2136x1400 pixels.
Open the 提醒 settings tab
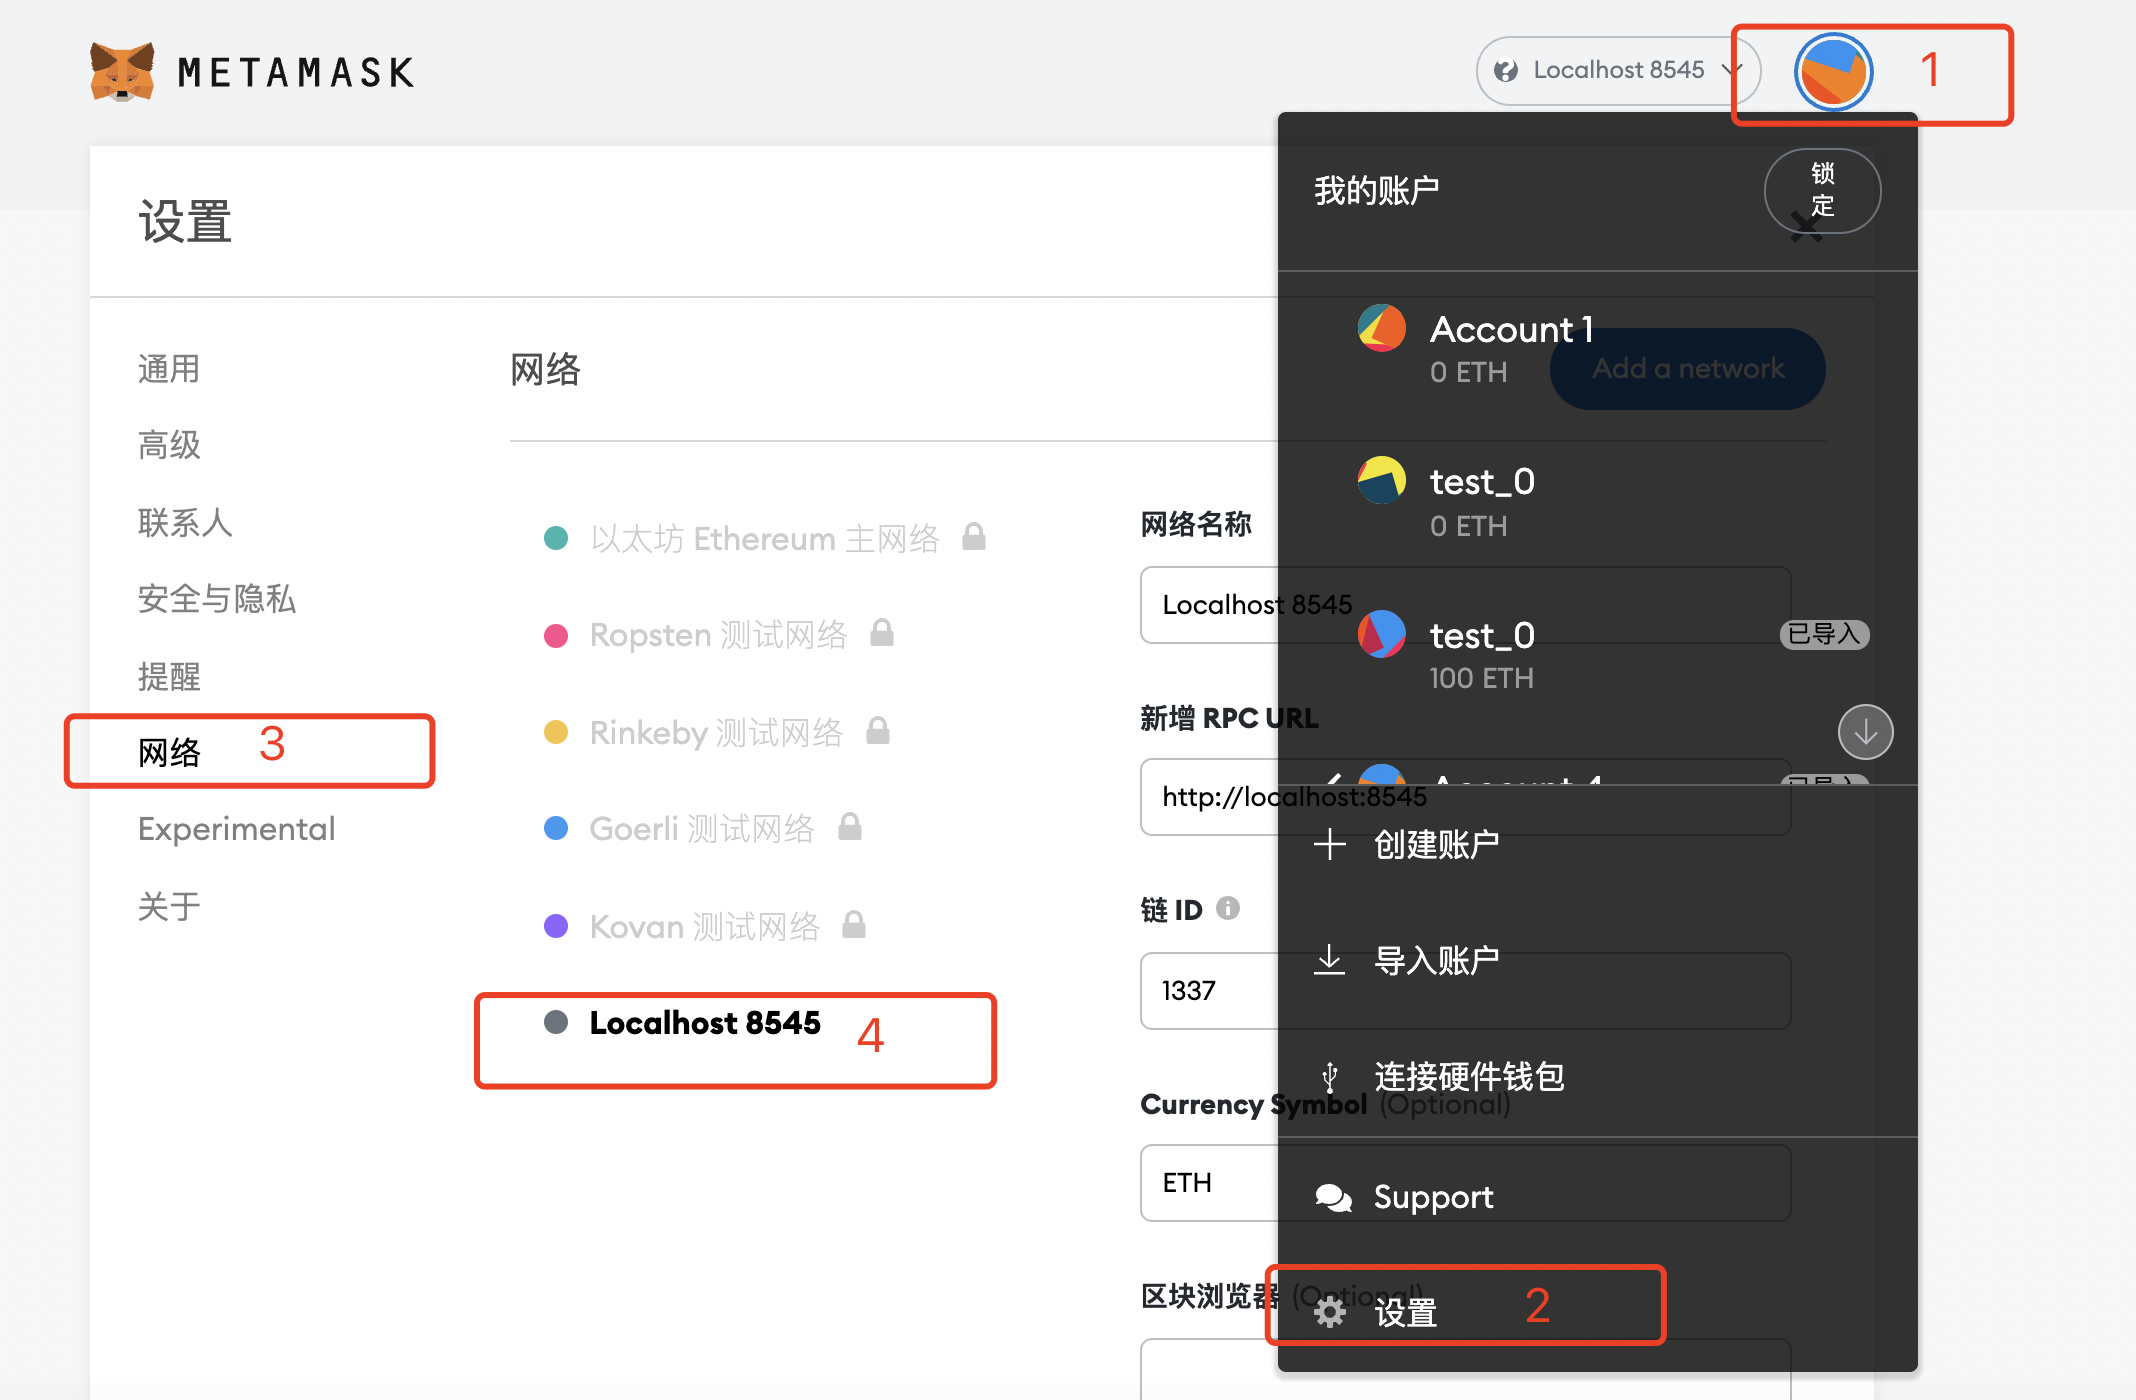tap(169, 676)
